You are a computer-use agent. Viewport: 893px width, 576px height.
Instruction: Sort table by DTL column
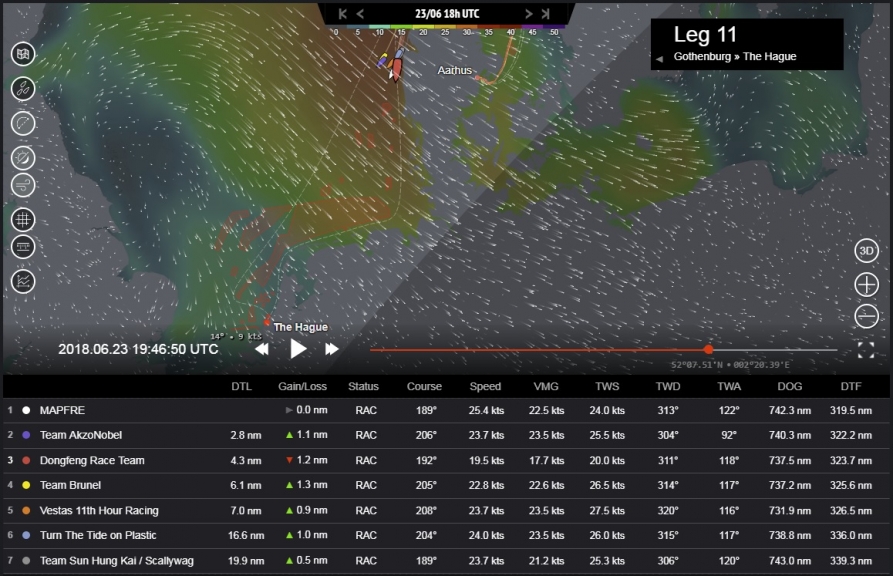[241, 386]
